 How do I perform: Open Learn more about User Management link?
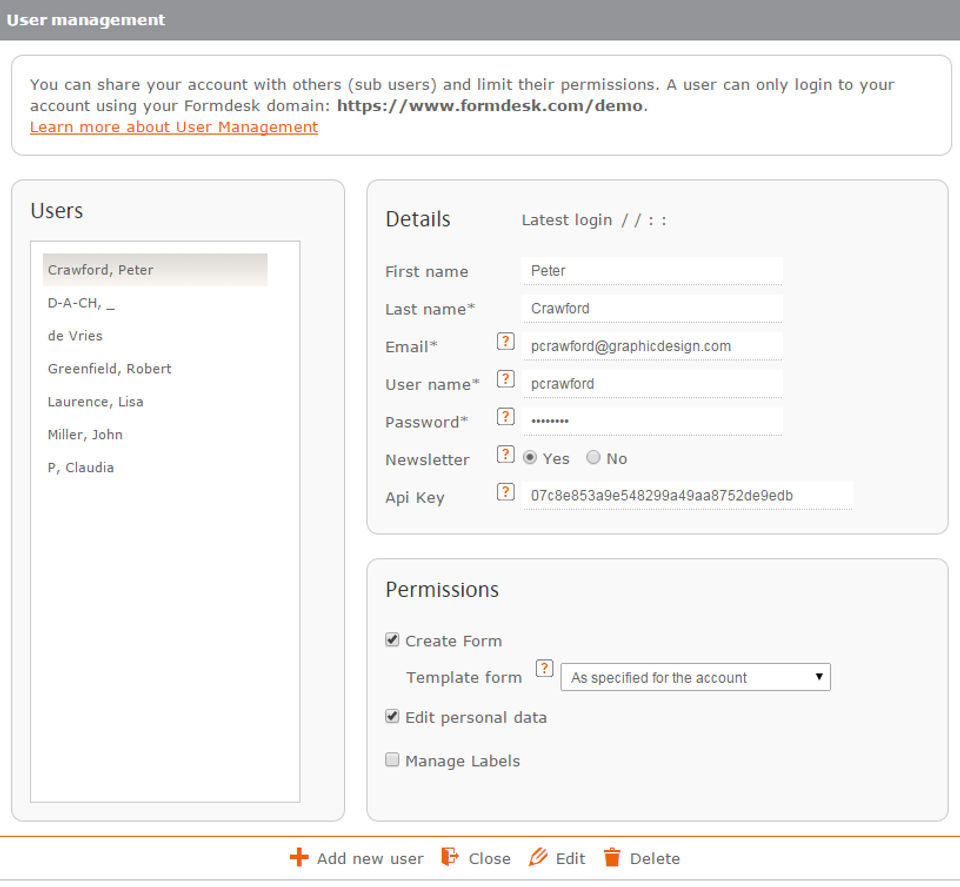click(x=174, y=127)
